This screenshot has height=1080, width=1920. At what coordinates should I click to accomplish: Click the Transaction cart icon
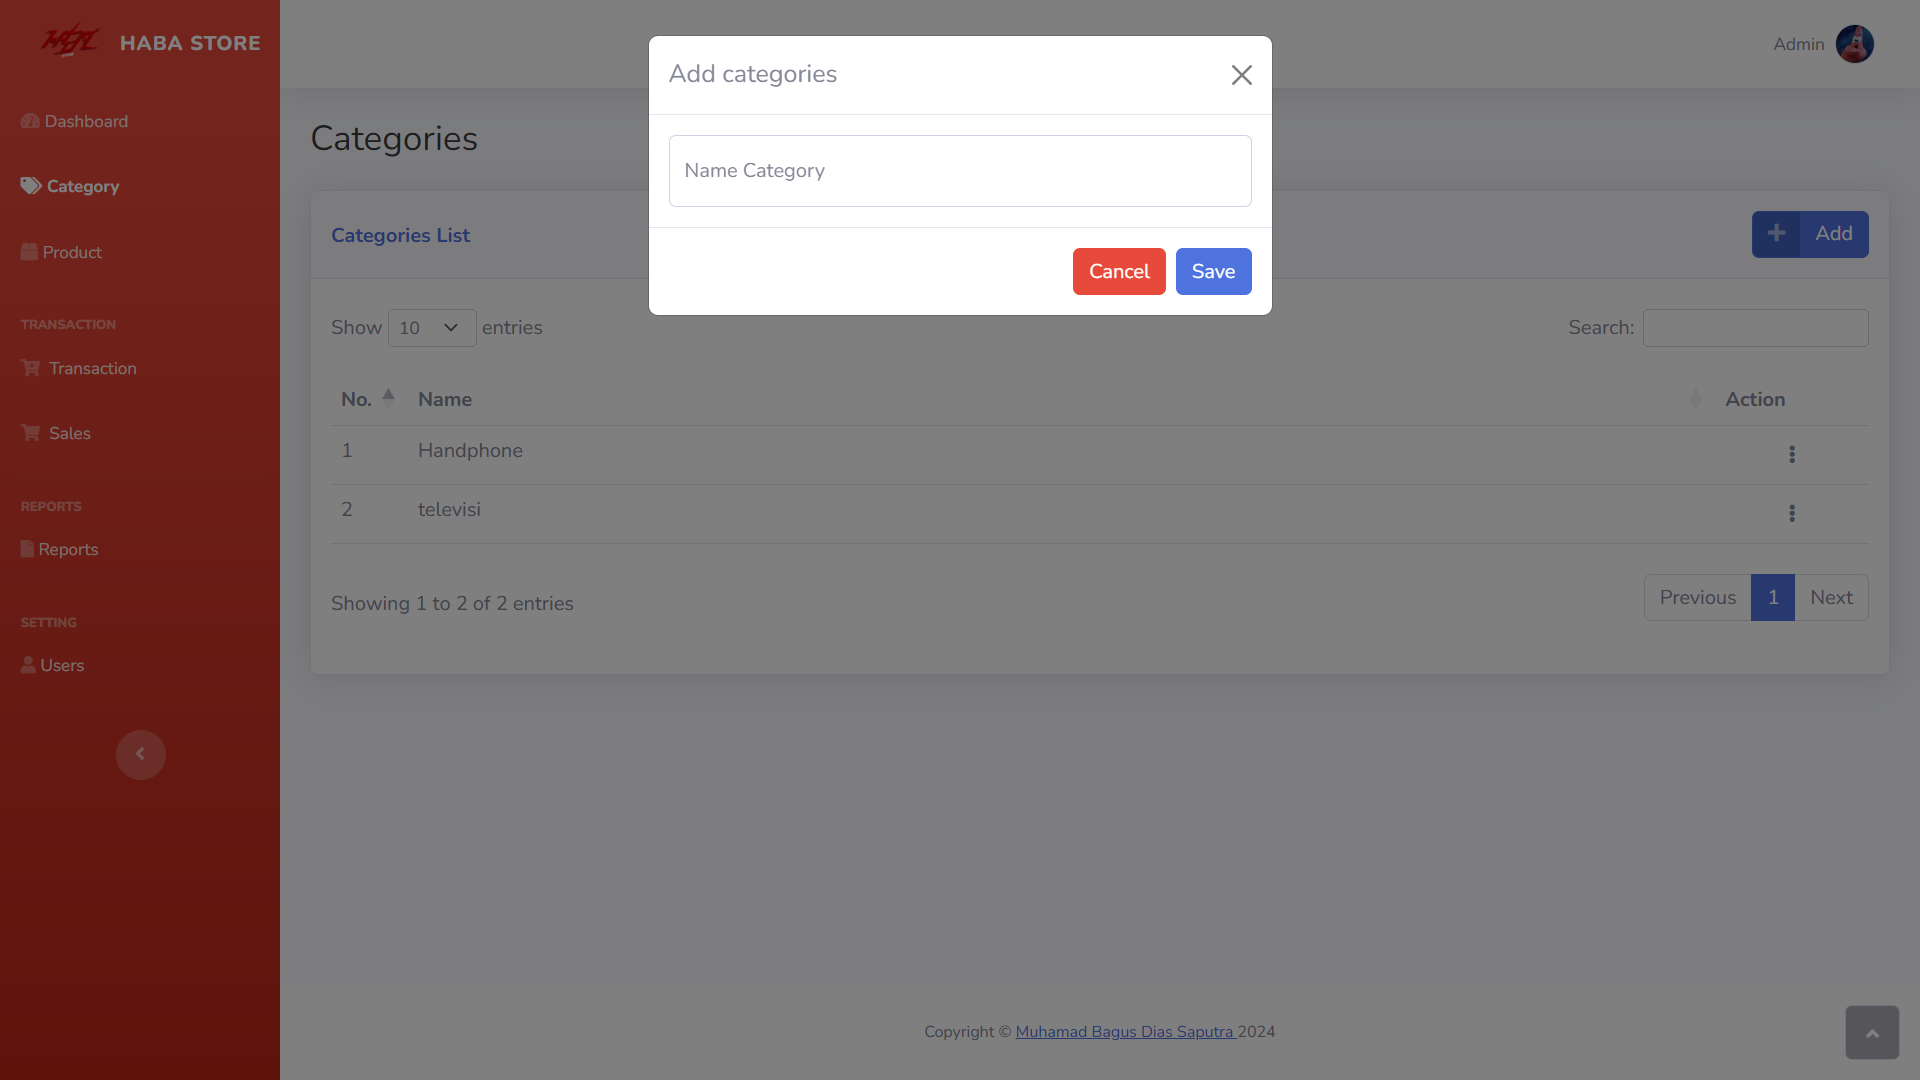point(31,368)
